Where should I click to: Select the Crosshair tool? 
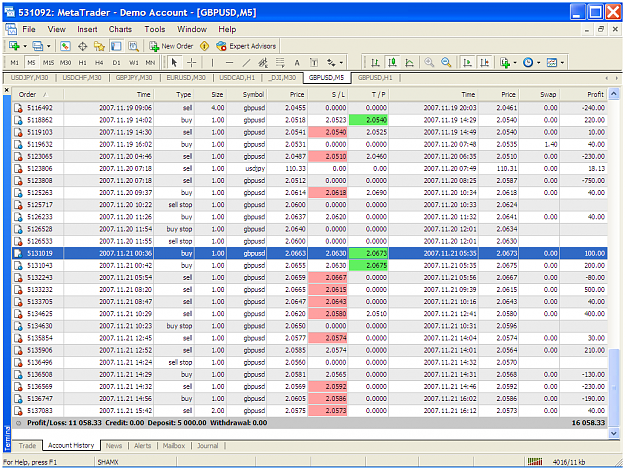[191, 63]
